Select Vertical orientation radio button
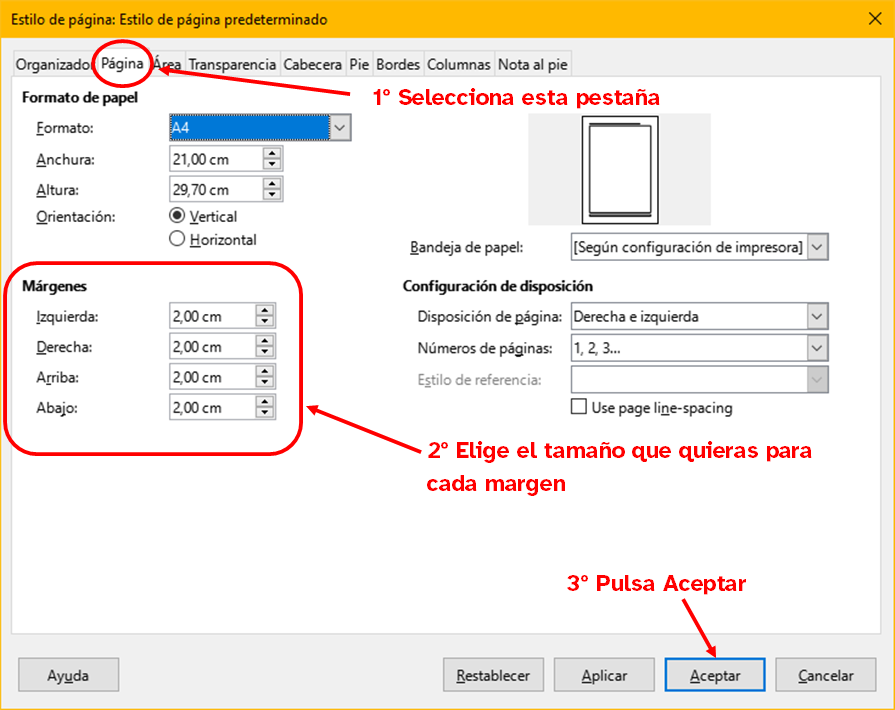 point(178,216)
